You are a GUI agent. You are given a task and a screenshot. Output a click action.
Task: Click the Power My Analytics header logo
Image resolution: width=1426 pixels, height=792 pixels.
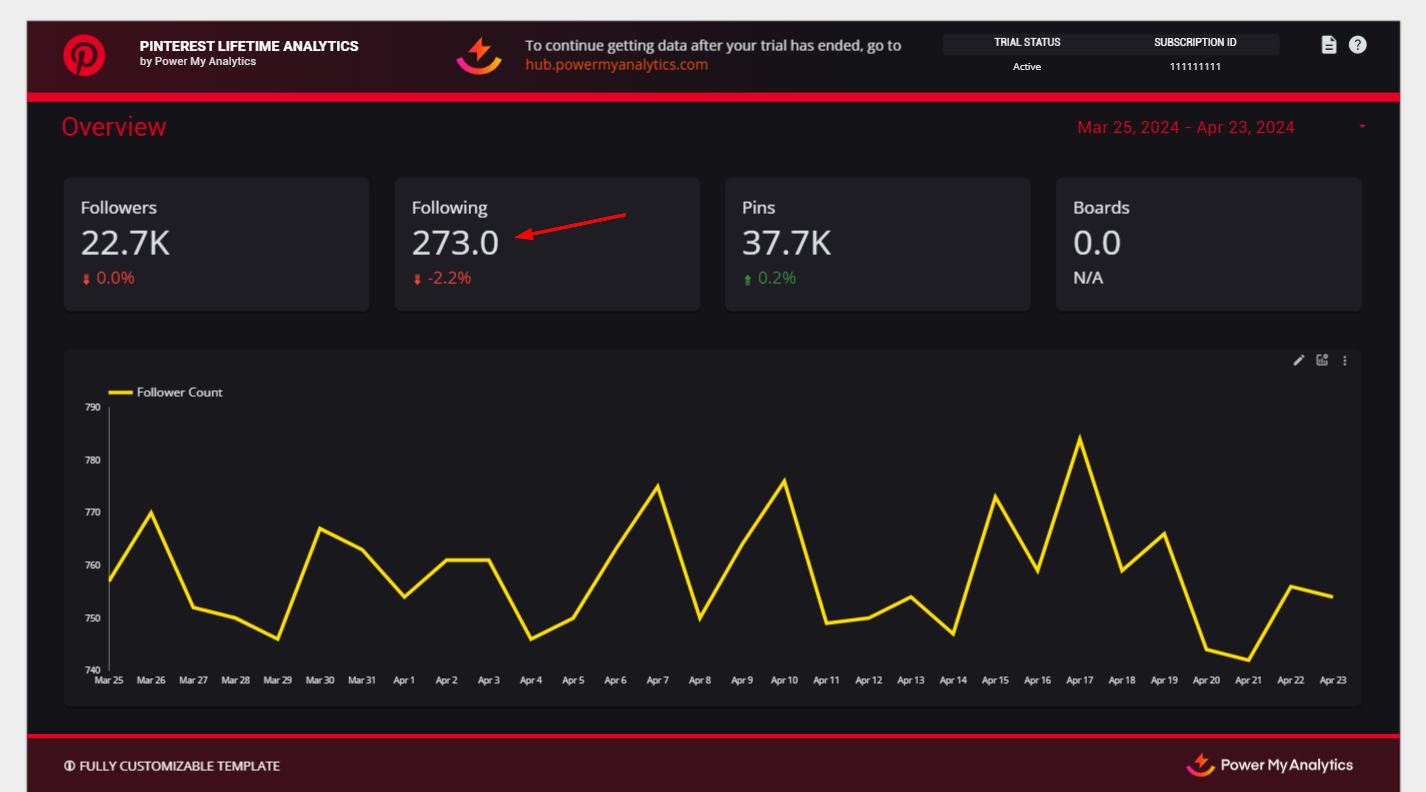479,55
